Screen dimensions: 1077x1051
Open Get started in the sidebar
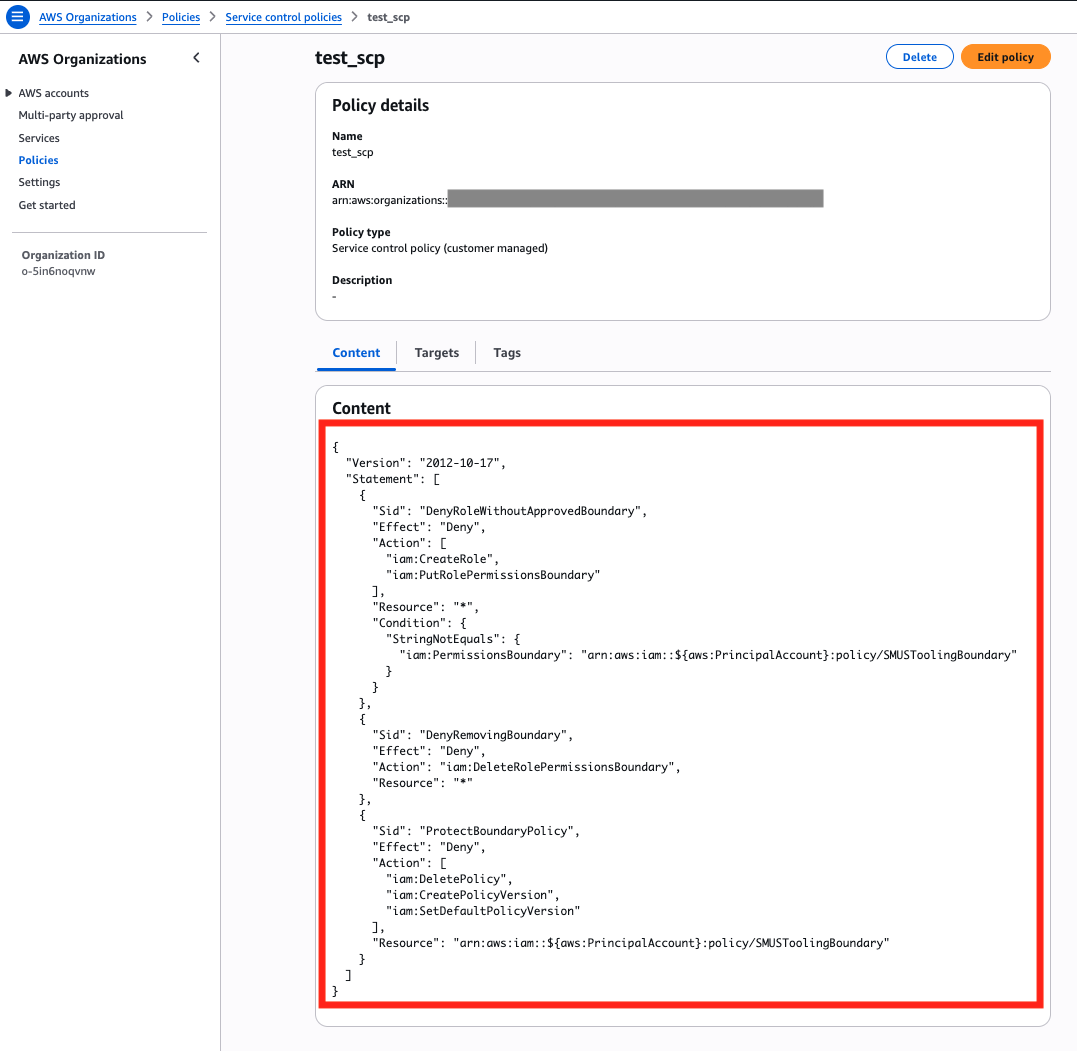pos(47,205)
